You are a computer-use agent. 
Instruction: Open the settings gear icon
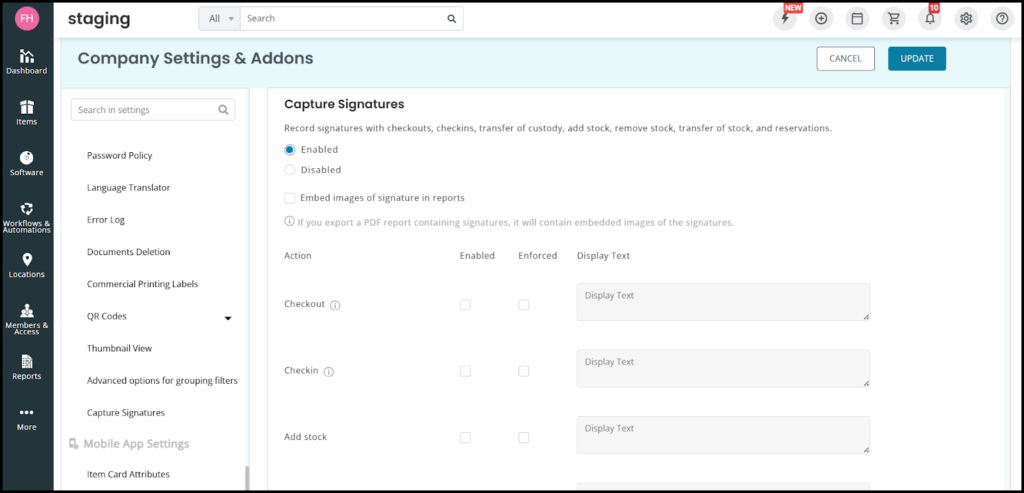tap(966, 18)
